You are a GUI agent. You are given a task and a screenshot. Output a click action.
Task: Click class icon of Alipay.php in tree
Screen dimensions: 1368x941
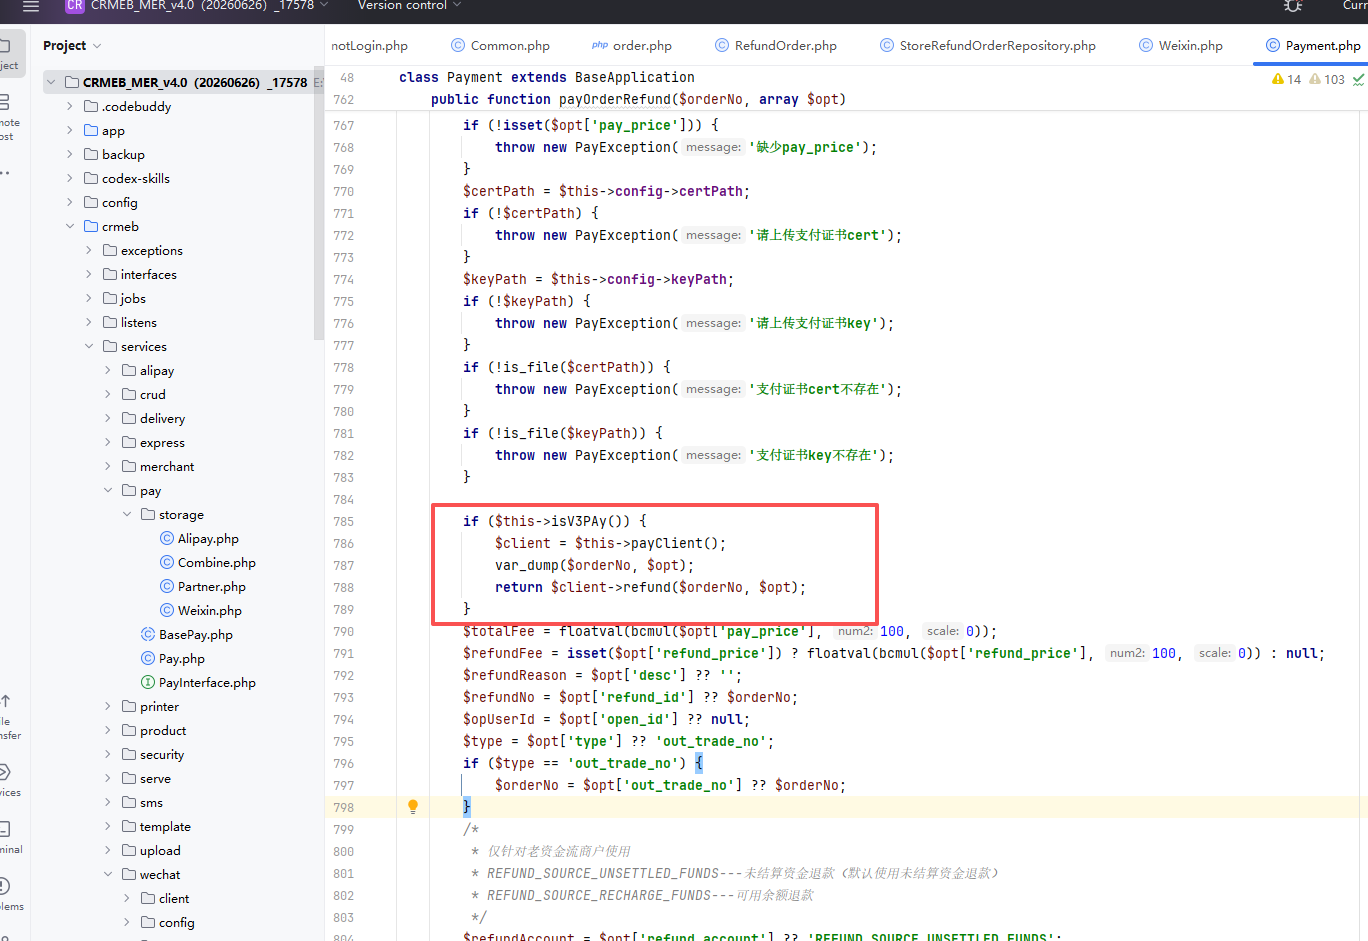click(167, 538)
